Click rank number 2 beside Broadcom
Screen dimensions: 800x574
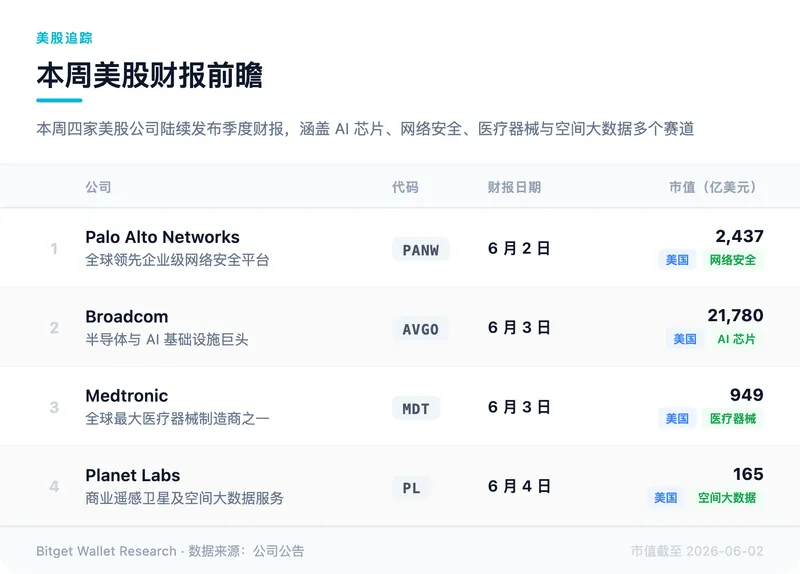[x=54, y=328]
